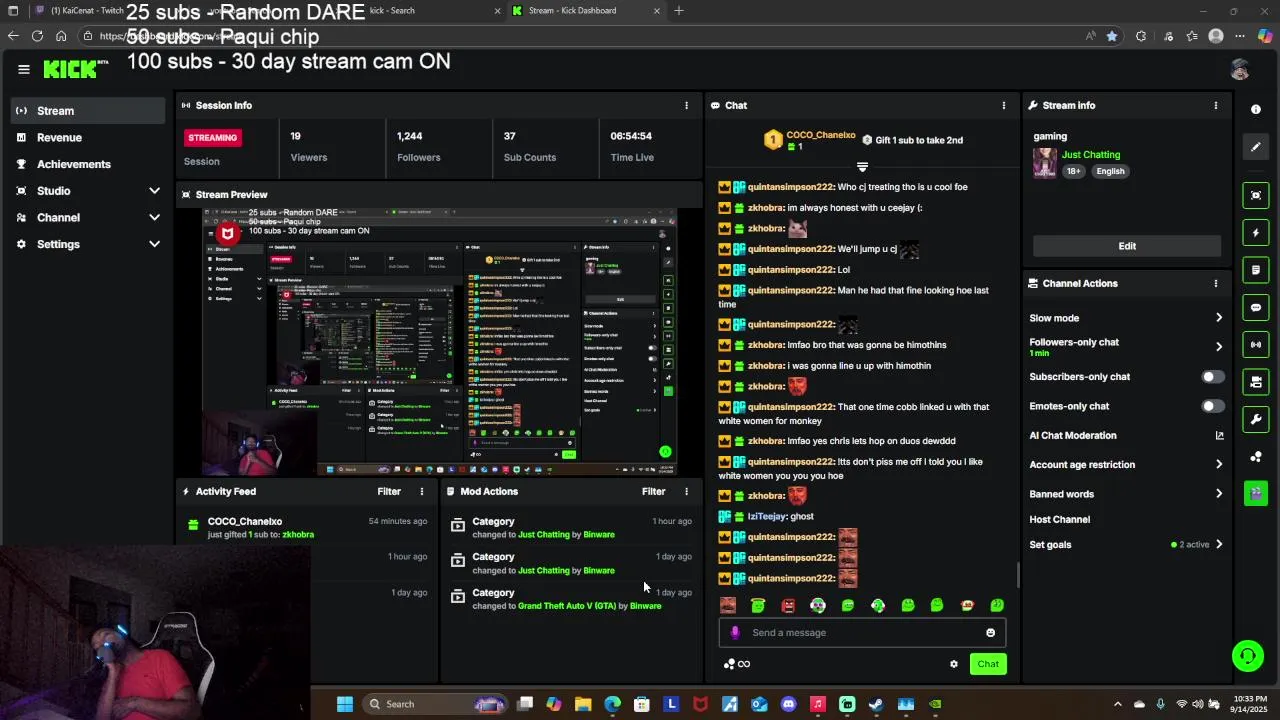
Task: Open Banned words options arrow
Action: pos(1219,494)
